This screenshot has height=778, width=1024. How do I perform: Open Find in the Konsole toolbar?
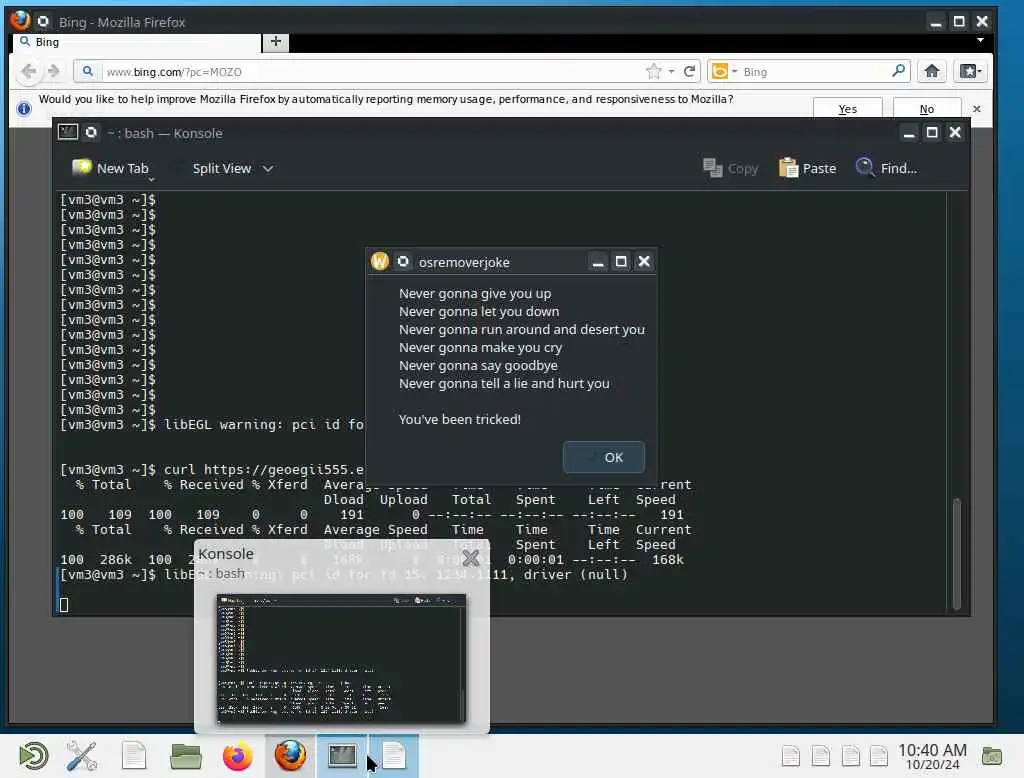(886, 169)
